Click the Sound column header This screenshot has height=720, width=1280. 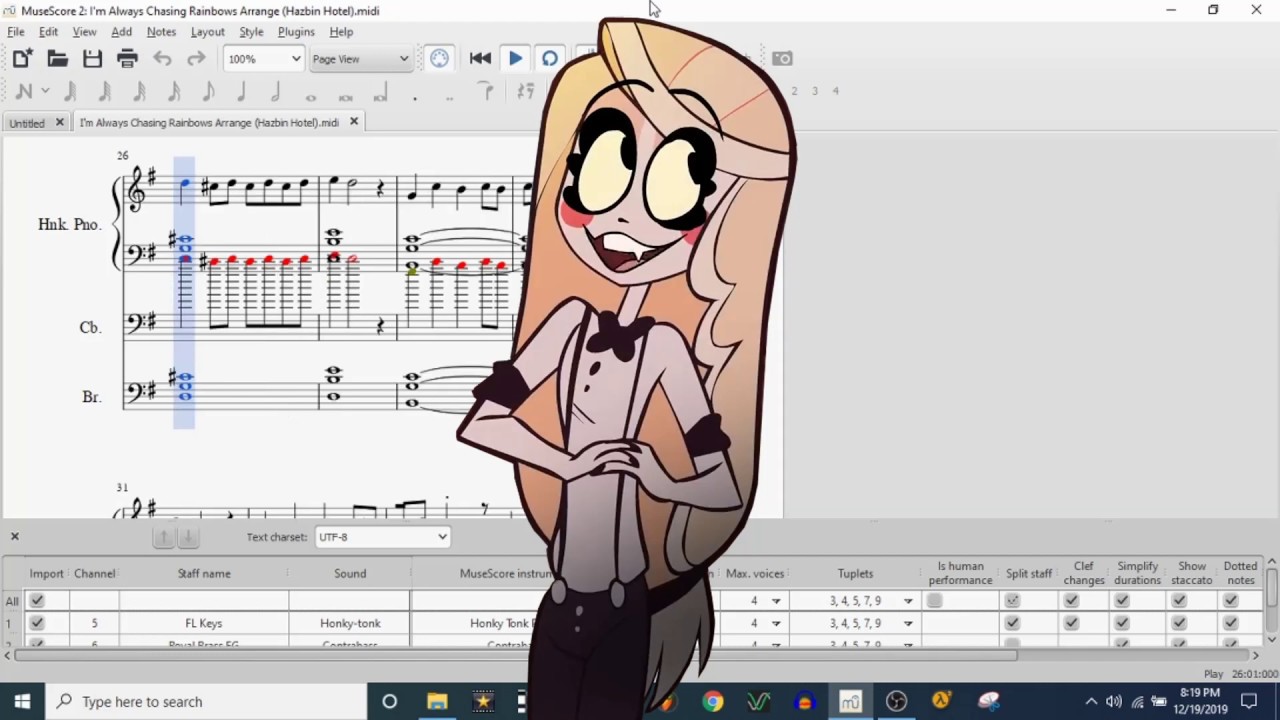point(350,574)
